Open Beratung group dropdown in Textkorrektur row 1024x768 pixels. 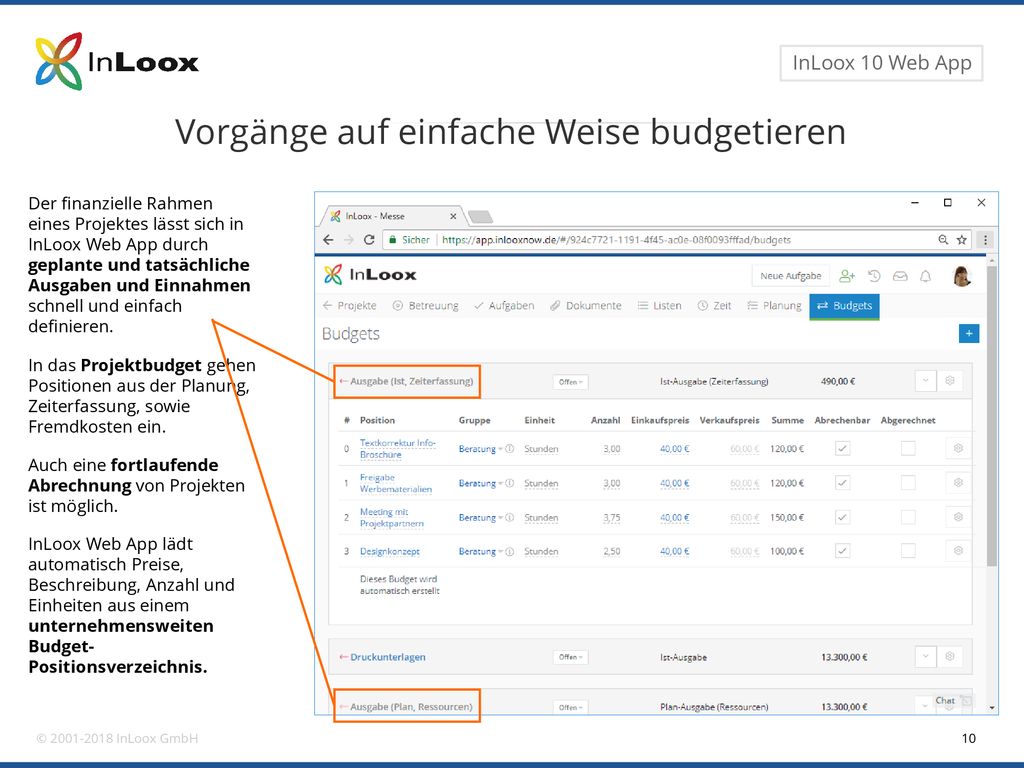coord(481,449)
